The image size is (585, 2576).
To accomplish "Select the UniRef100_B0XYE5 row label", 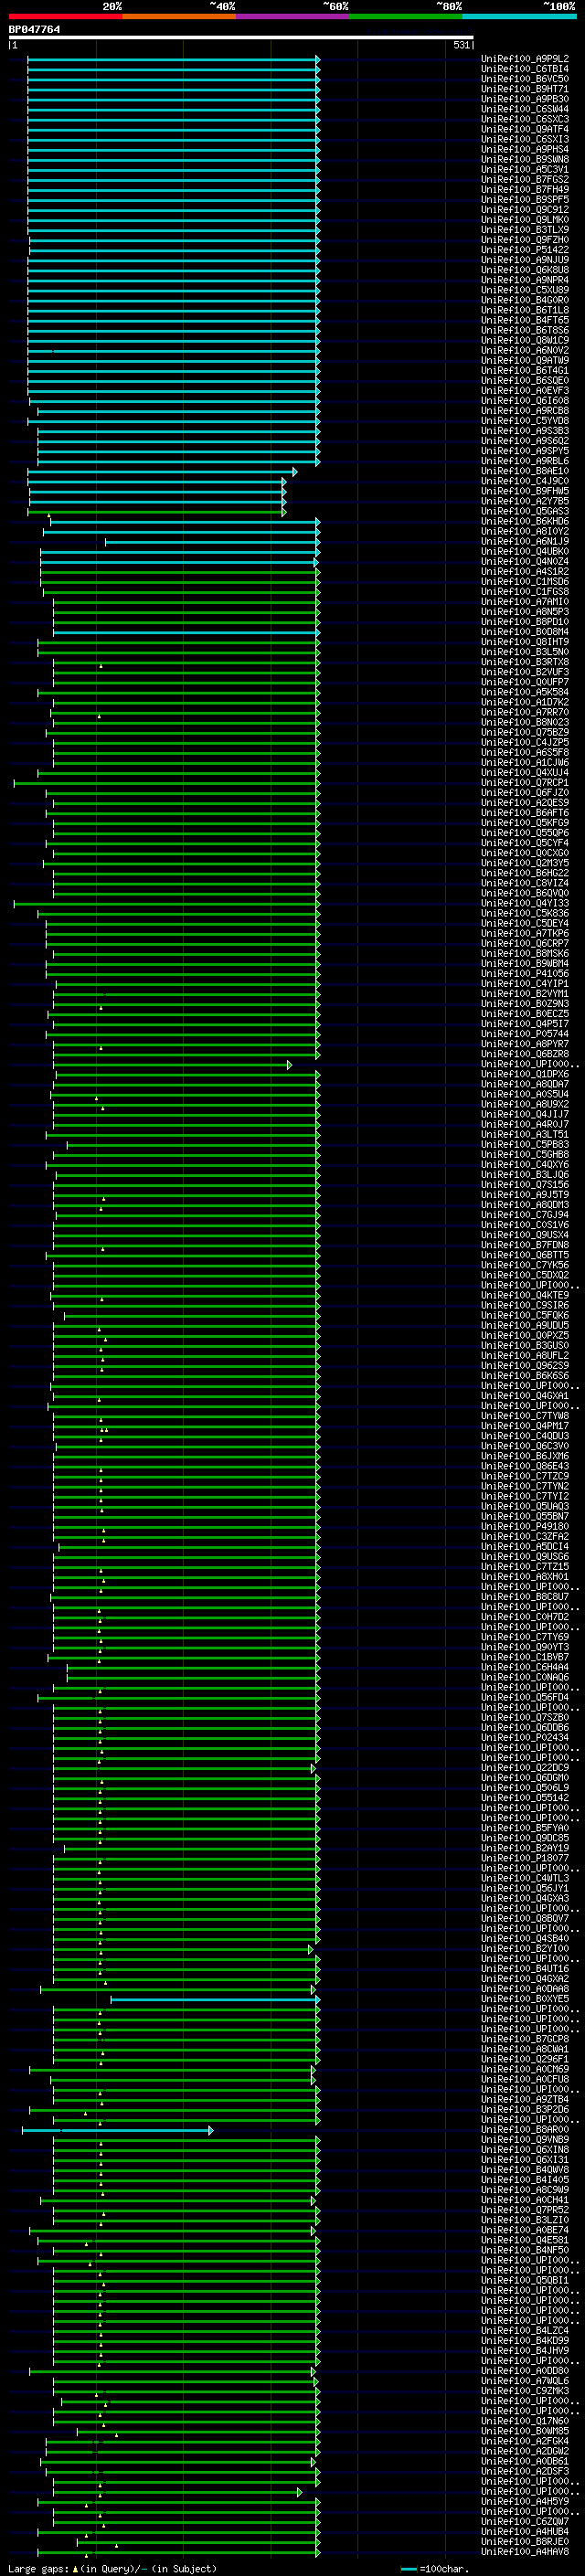I will click(x=525, y=1999).
